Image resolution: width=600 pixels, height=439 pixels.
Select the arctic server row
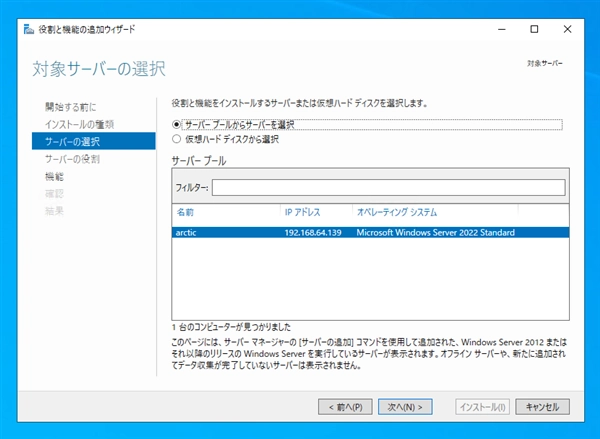click(x=370, y=233)
